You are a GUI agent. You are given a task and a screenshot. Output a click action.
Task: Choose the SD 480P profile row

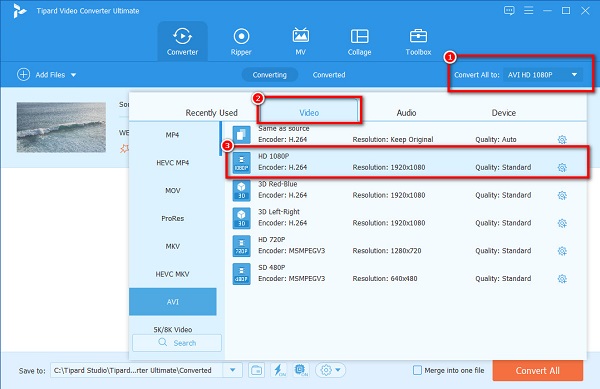click(406, 274)
